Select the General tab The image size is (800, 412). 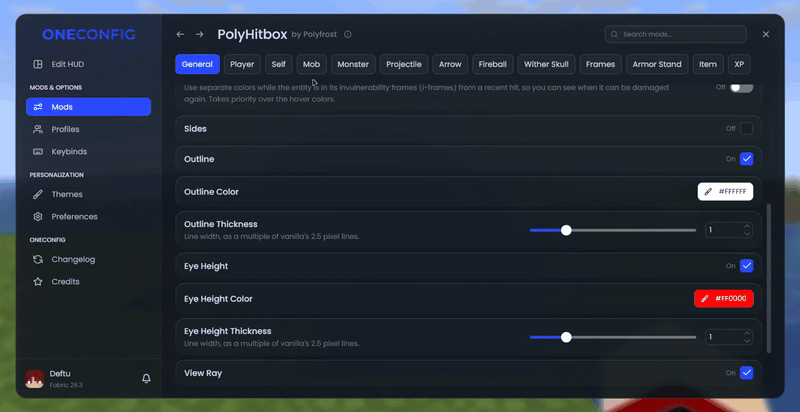tap(197, 64)
